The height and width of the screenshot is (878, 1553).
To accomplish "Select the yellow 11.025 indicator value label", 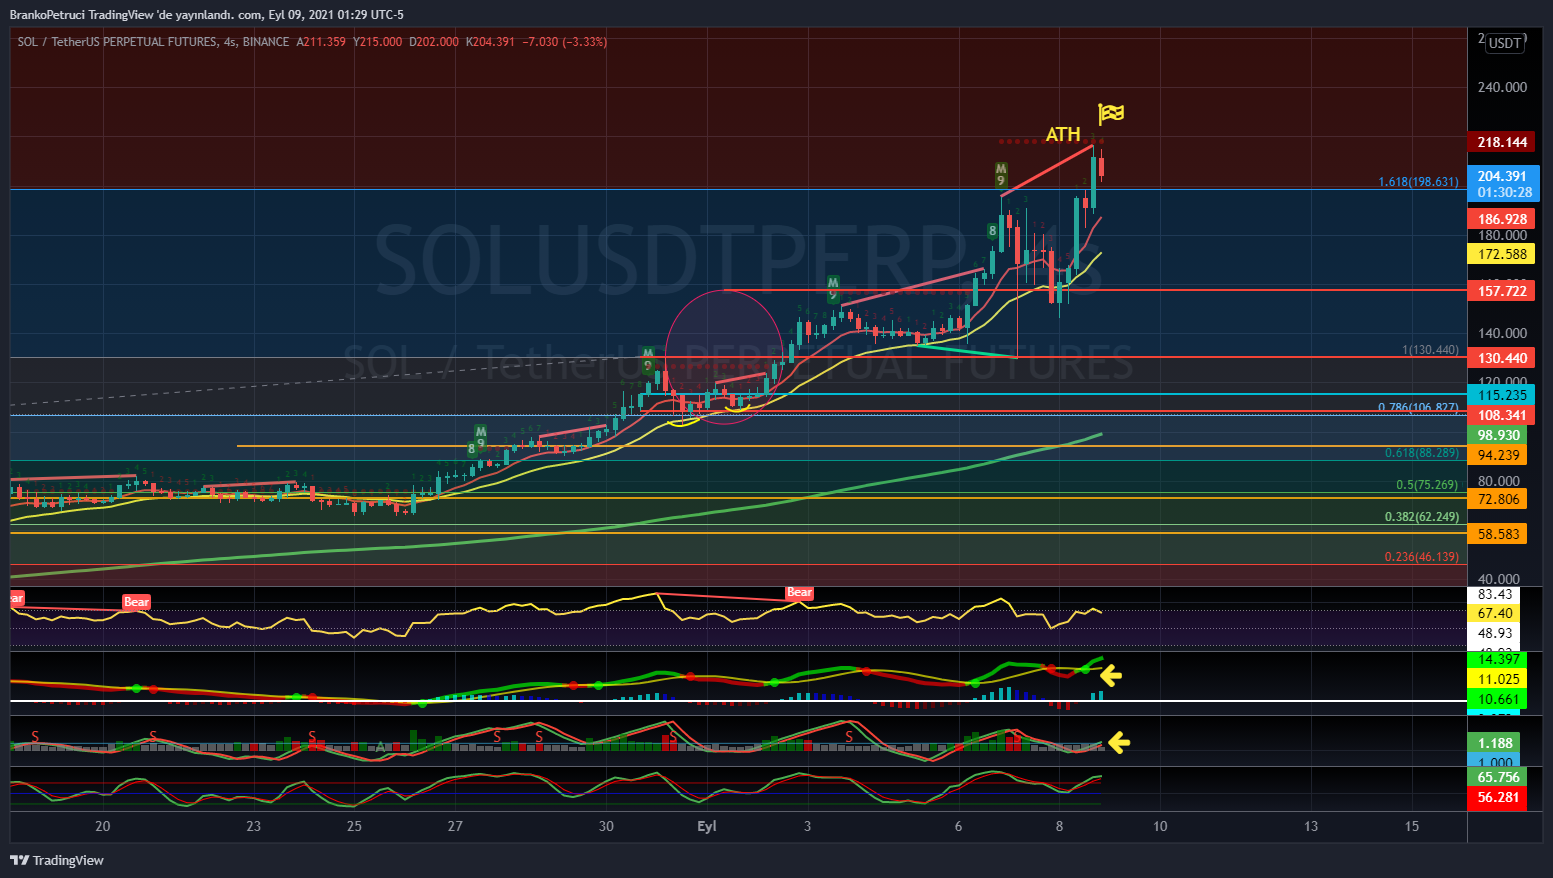I will [x=1497, y=679].
